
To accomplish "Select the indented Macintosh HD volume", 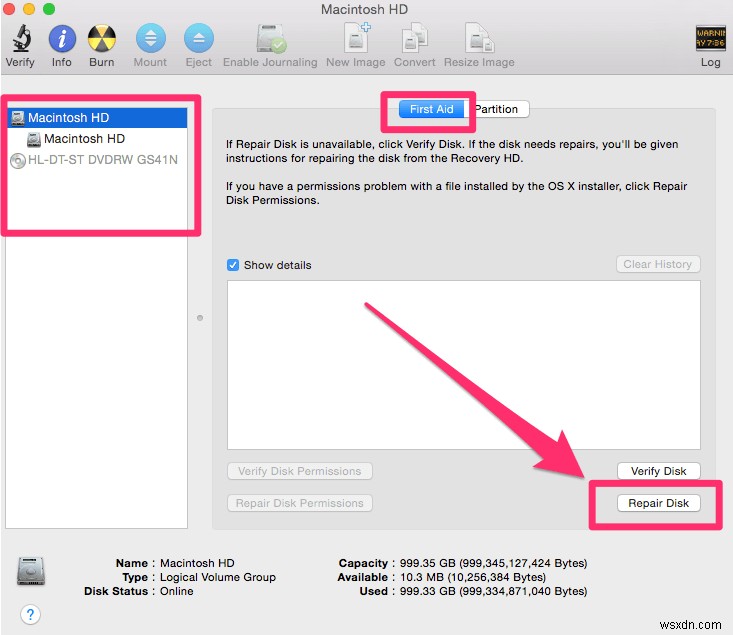I will pyautogui.click(x=97, y=139).
